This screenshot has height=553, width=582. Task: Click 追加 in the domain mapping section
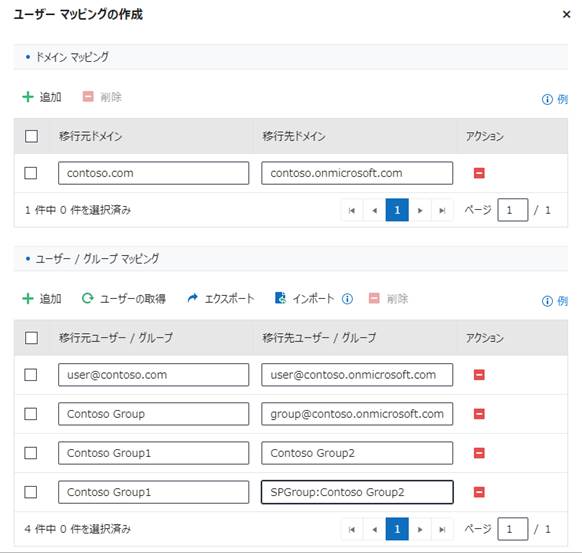[x=42, y=97]
